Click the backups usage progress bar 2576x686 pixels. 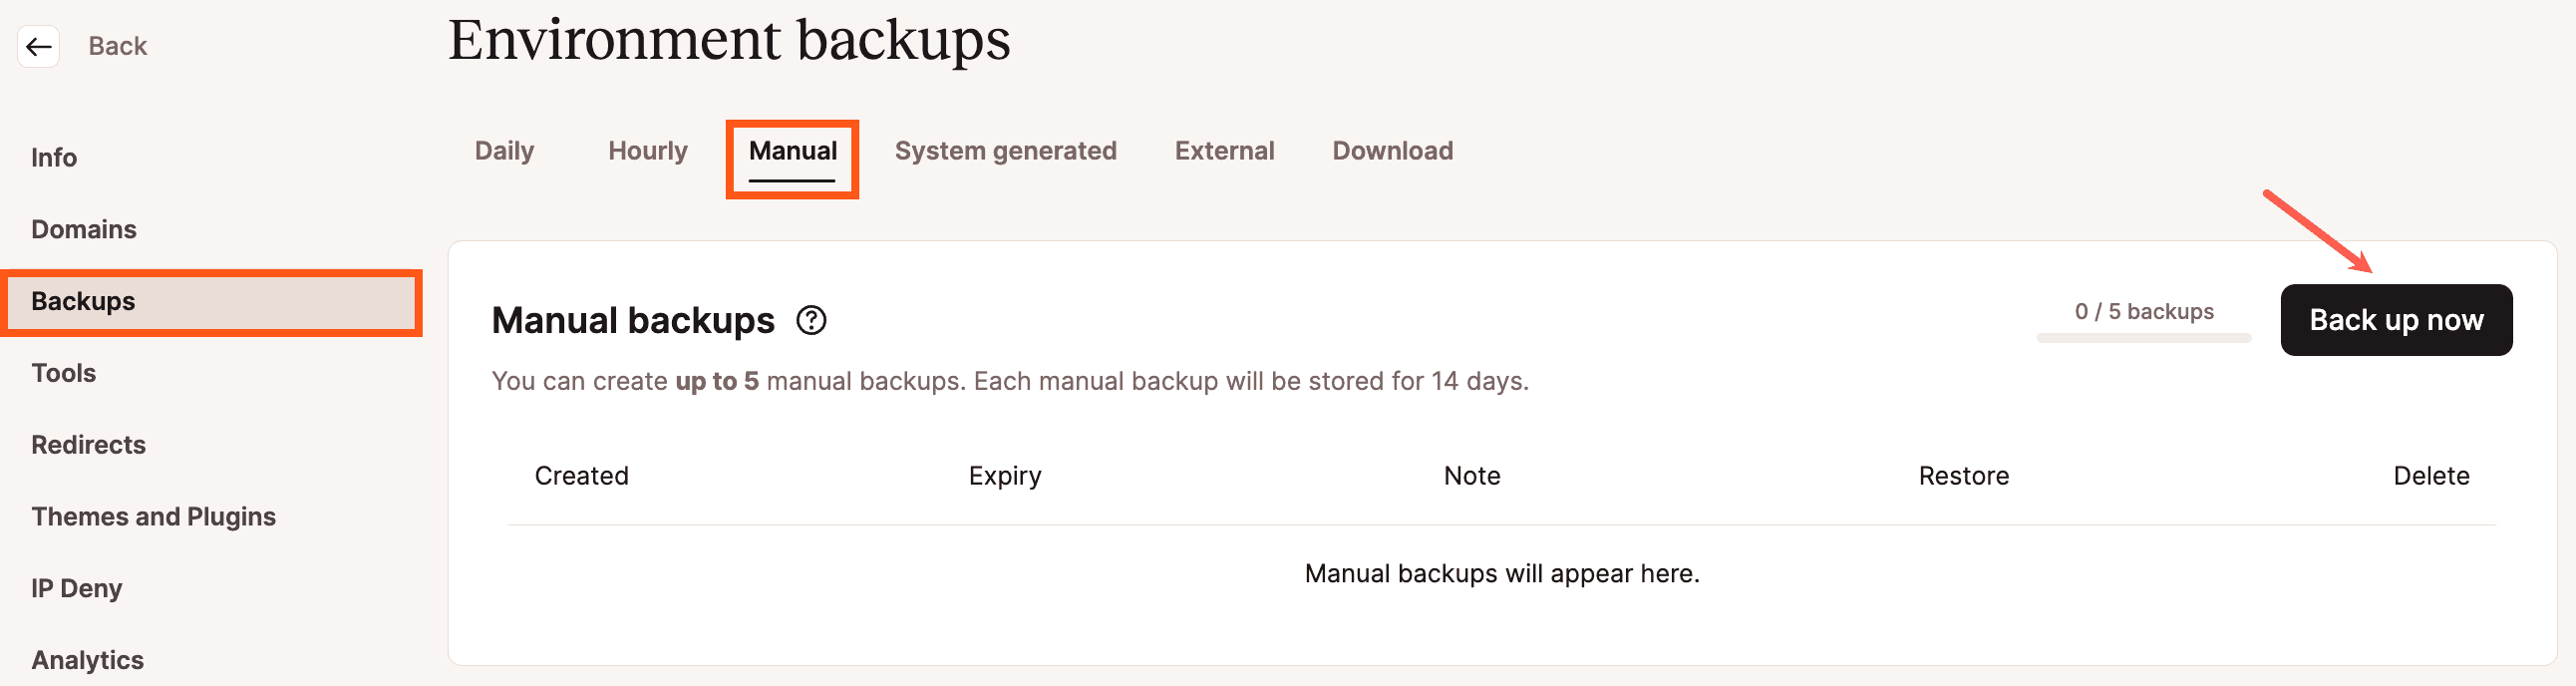(2143, 339)
